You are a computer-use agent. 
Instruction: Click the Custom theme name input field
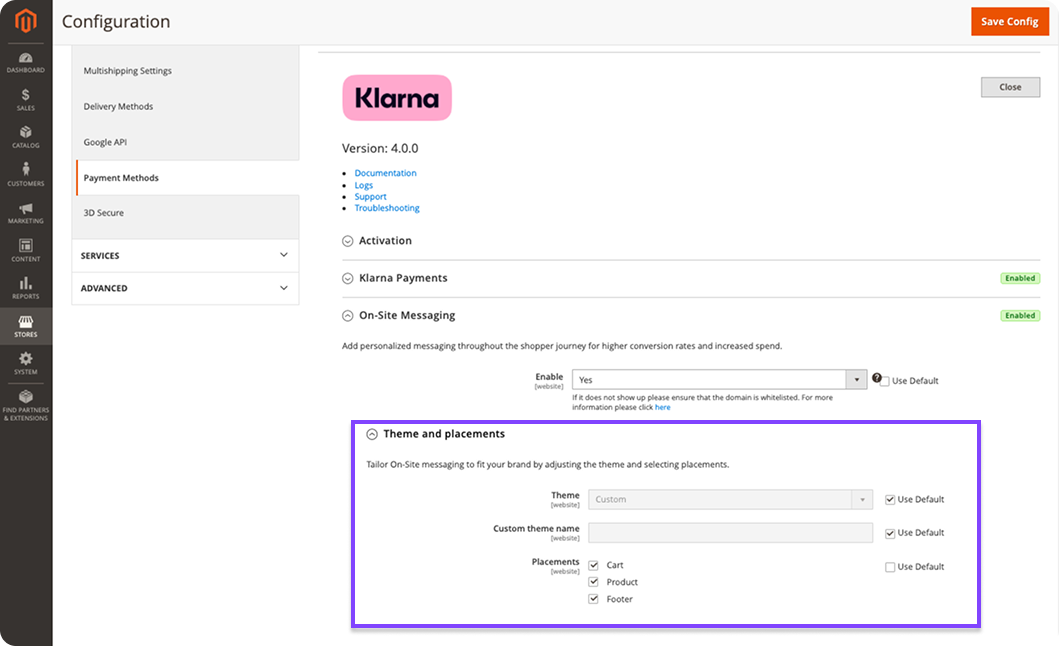[730, 533]
